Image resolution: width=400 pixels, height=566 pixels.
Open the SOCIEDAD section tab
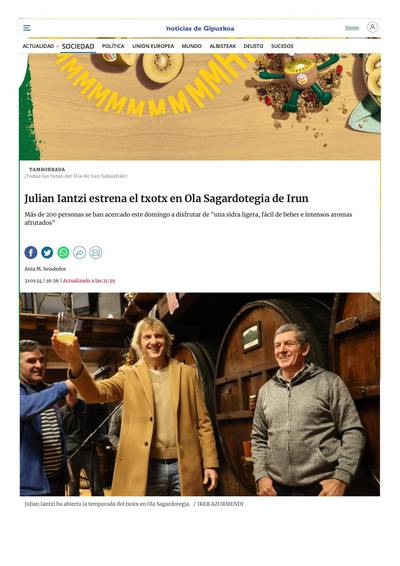tap(78, 46)
